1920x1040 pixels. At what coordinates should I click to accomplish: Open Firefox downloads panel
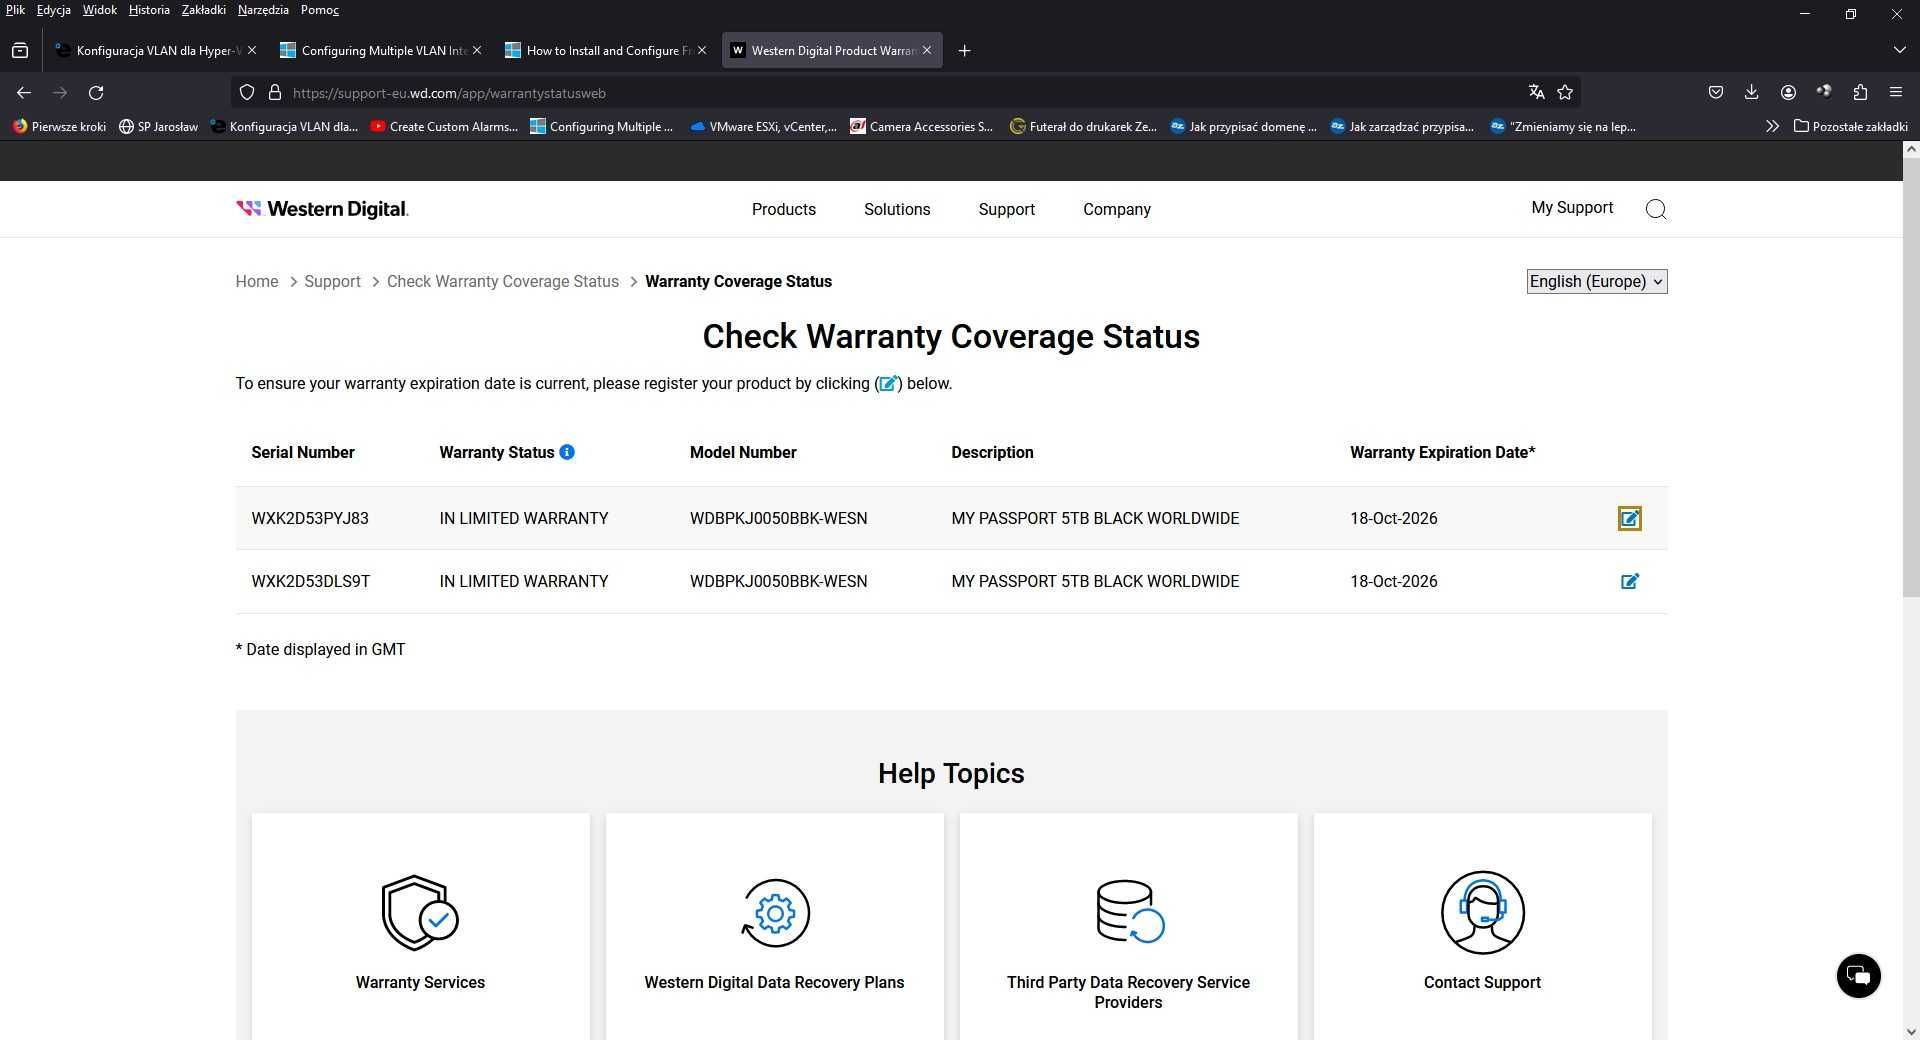pyautogui.click(x=1751, y=92)
